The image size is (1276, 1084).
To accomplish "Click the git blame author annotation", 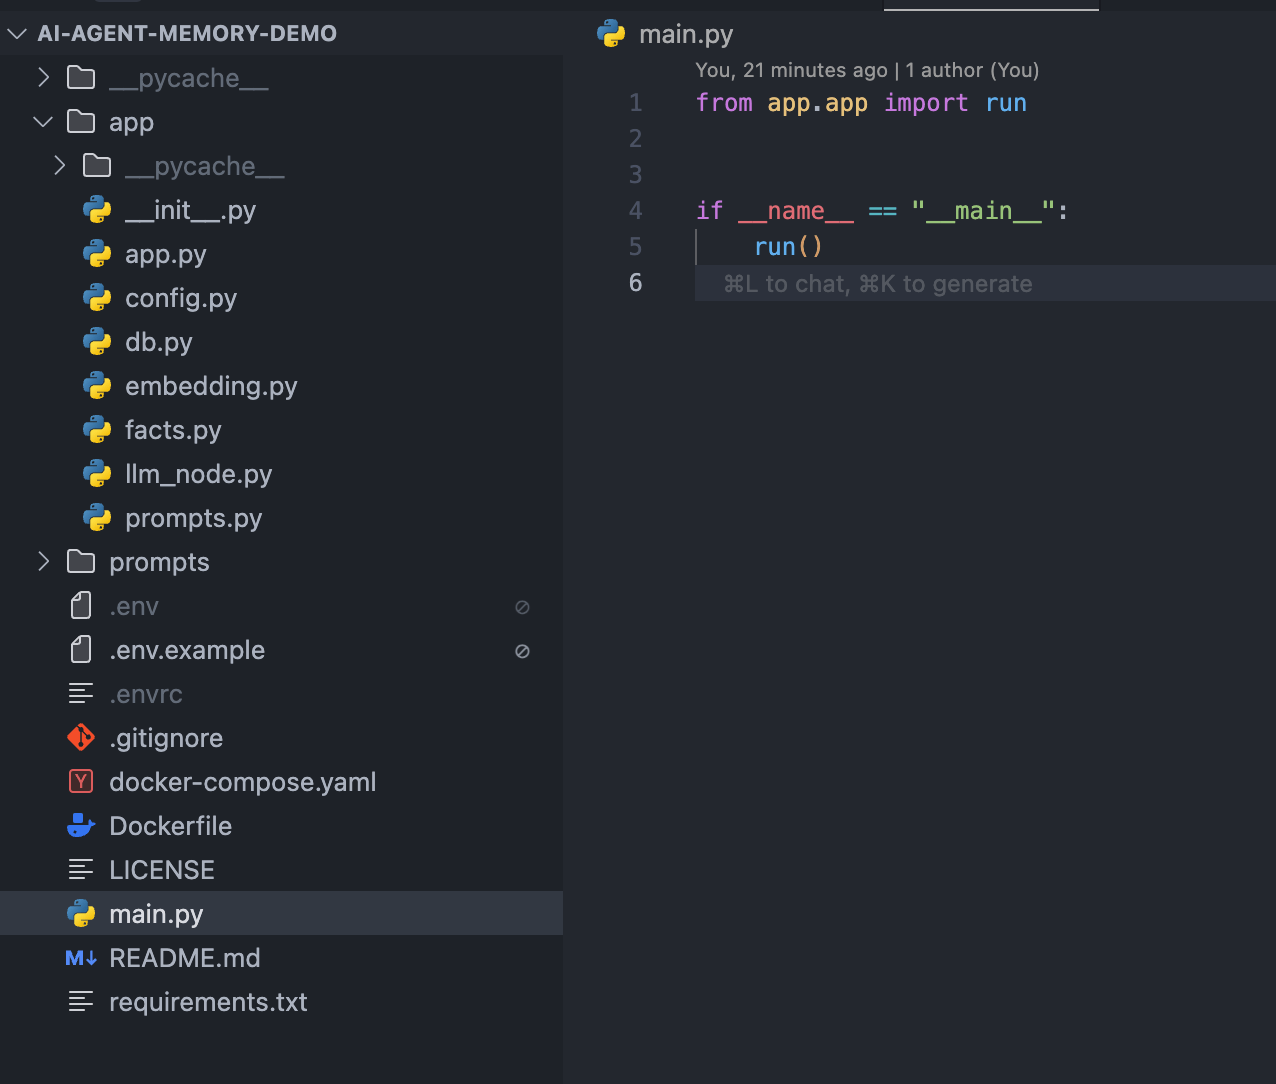I will point(867,70).
